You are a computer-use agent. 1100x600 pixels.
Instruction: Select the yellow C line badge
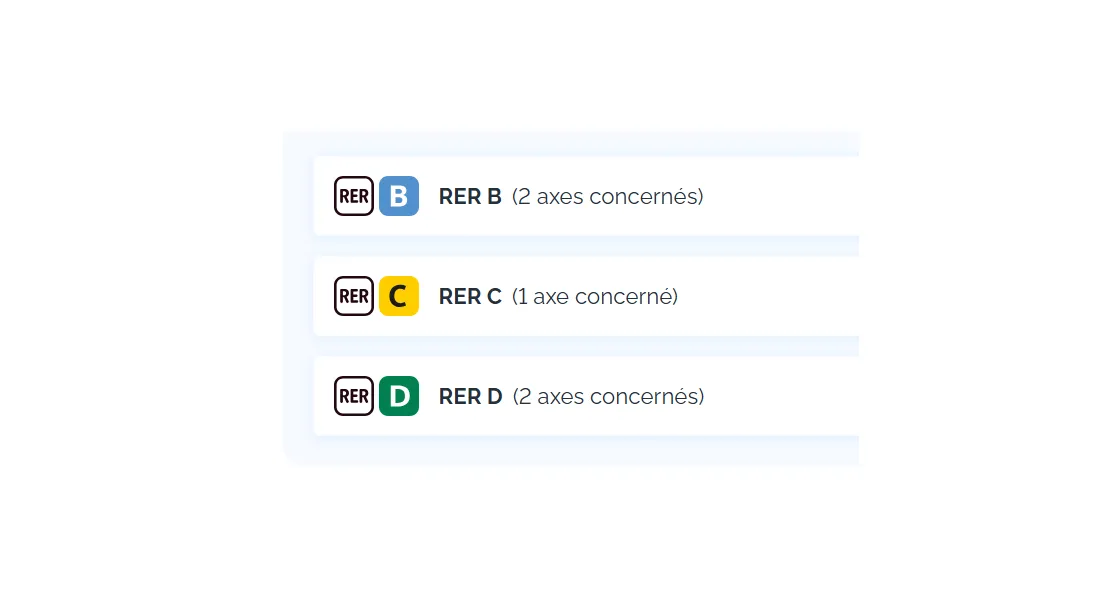[x=399, y=296]
